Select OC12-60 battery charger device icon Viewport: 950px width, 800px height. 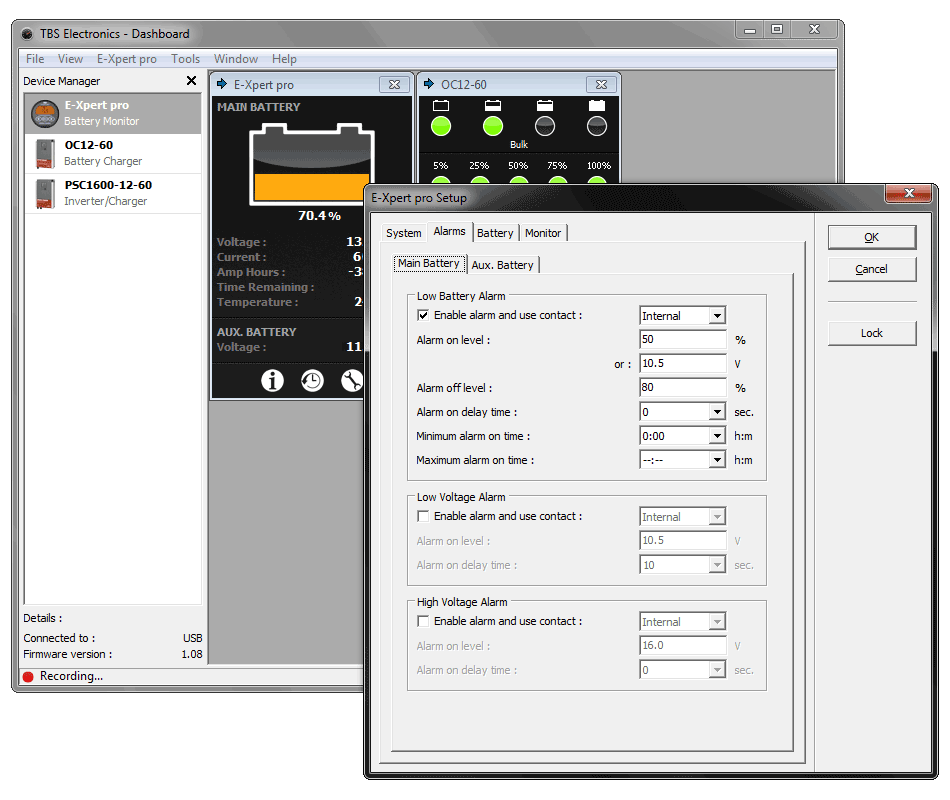(43, 153)
